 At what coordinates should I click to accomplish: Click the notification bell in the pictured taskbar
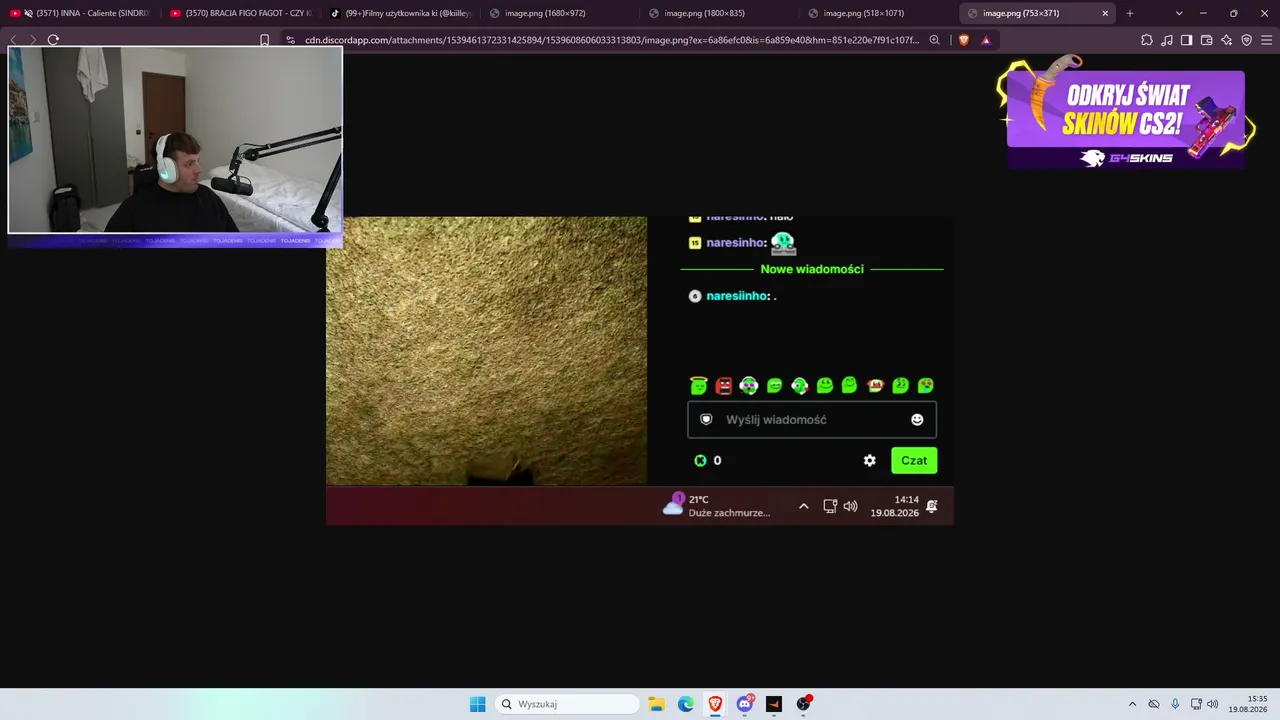click(932, 506)
